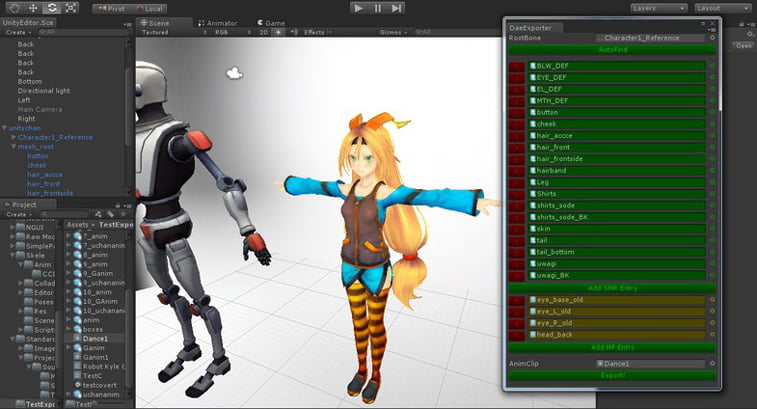Click the tail_bottom object field
Screen dimensions: 757x409
[617, 252]
